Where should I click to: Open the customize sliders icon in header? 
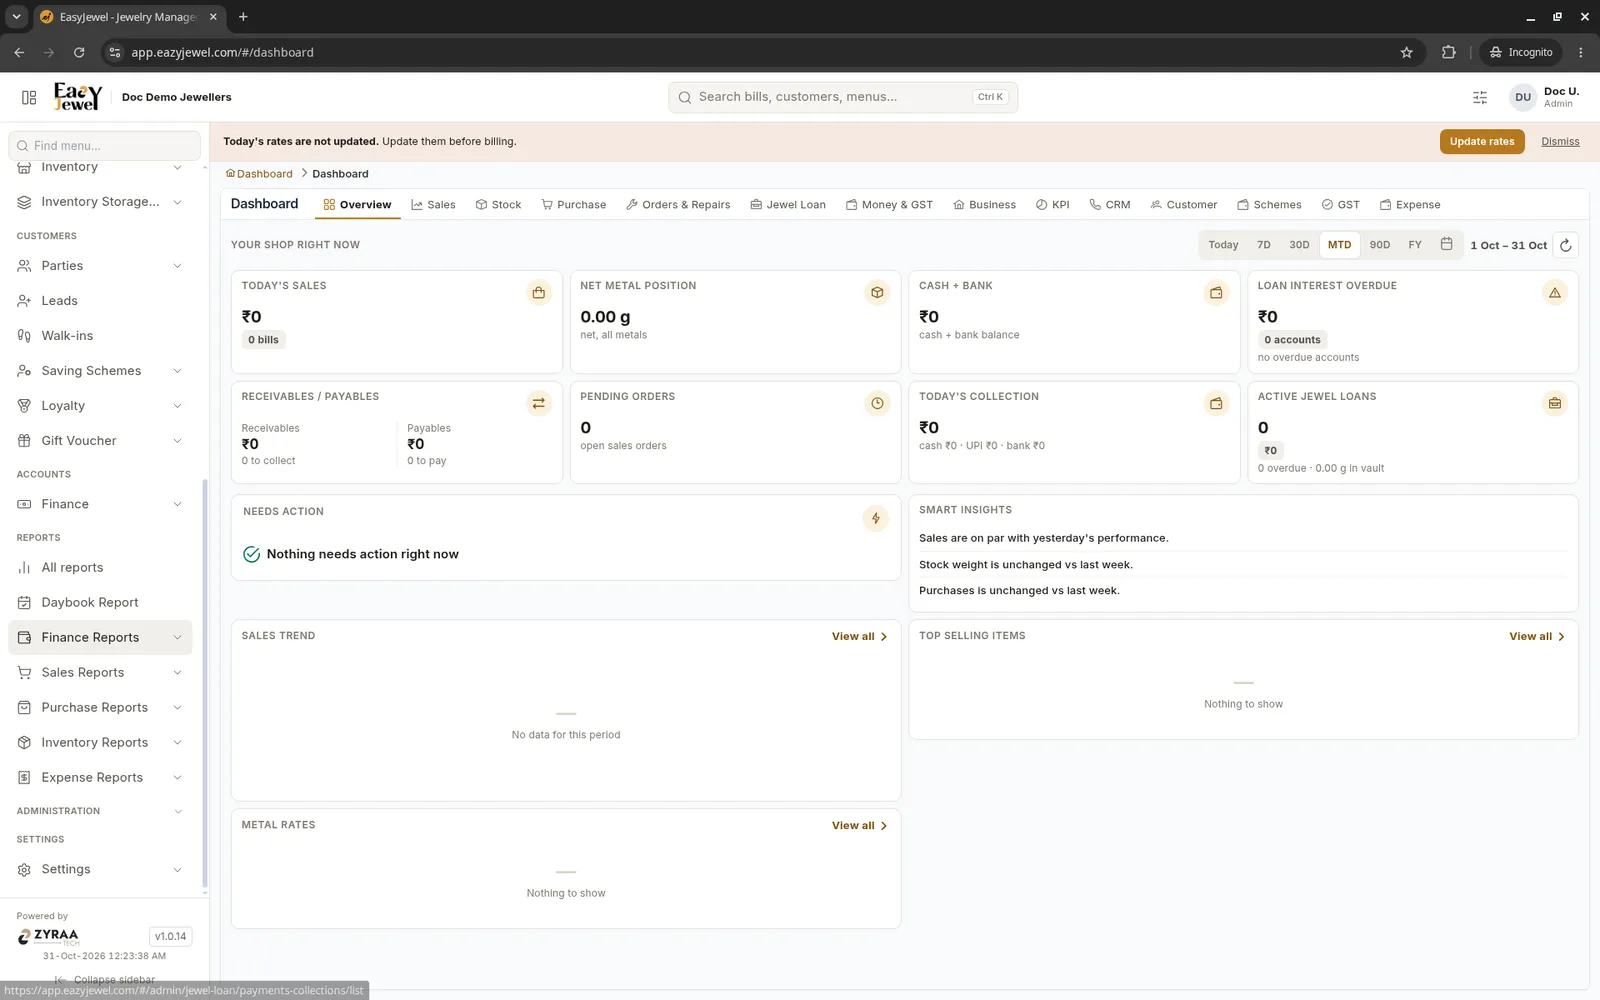coord(1480,97)
